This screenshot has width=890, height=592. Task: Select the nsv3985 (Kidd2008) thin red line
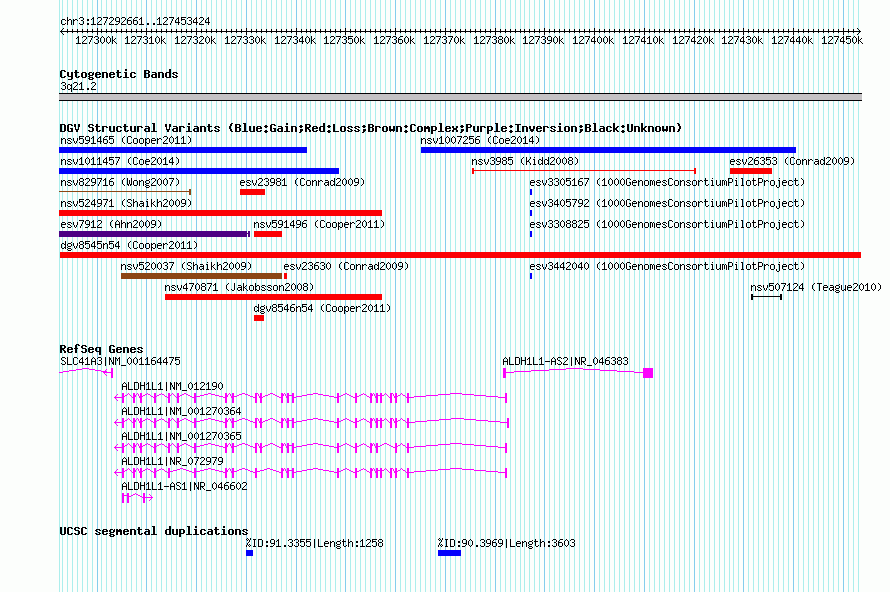coord(584,171)
